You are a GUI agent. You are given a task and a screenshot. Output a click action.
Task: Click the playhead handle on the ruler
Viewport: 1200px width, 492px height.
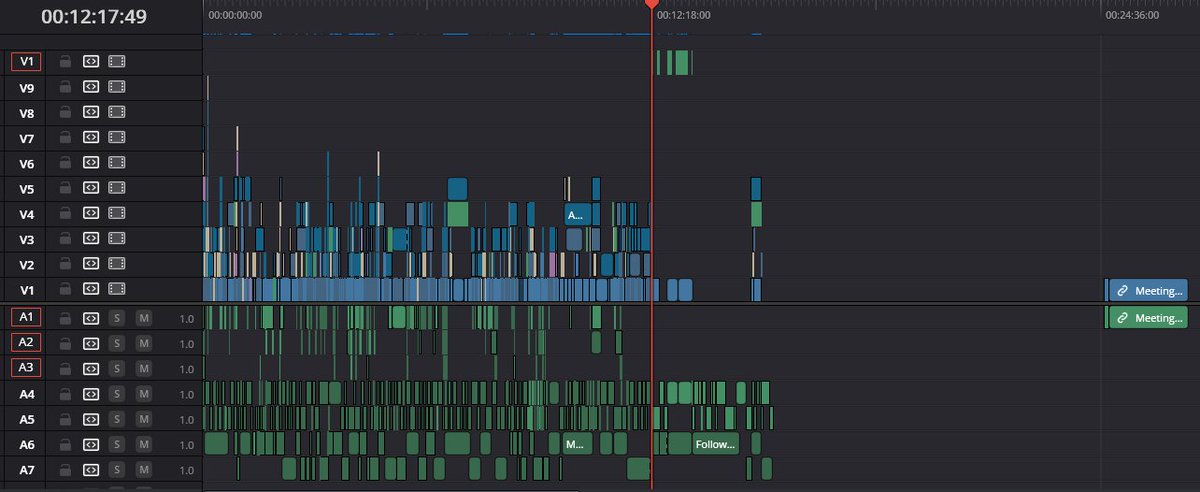coord(651,5)
